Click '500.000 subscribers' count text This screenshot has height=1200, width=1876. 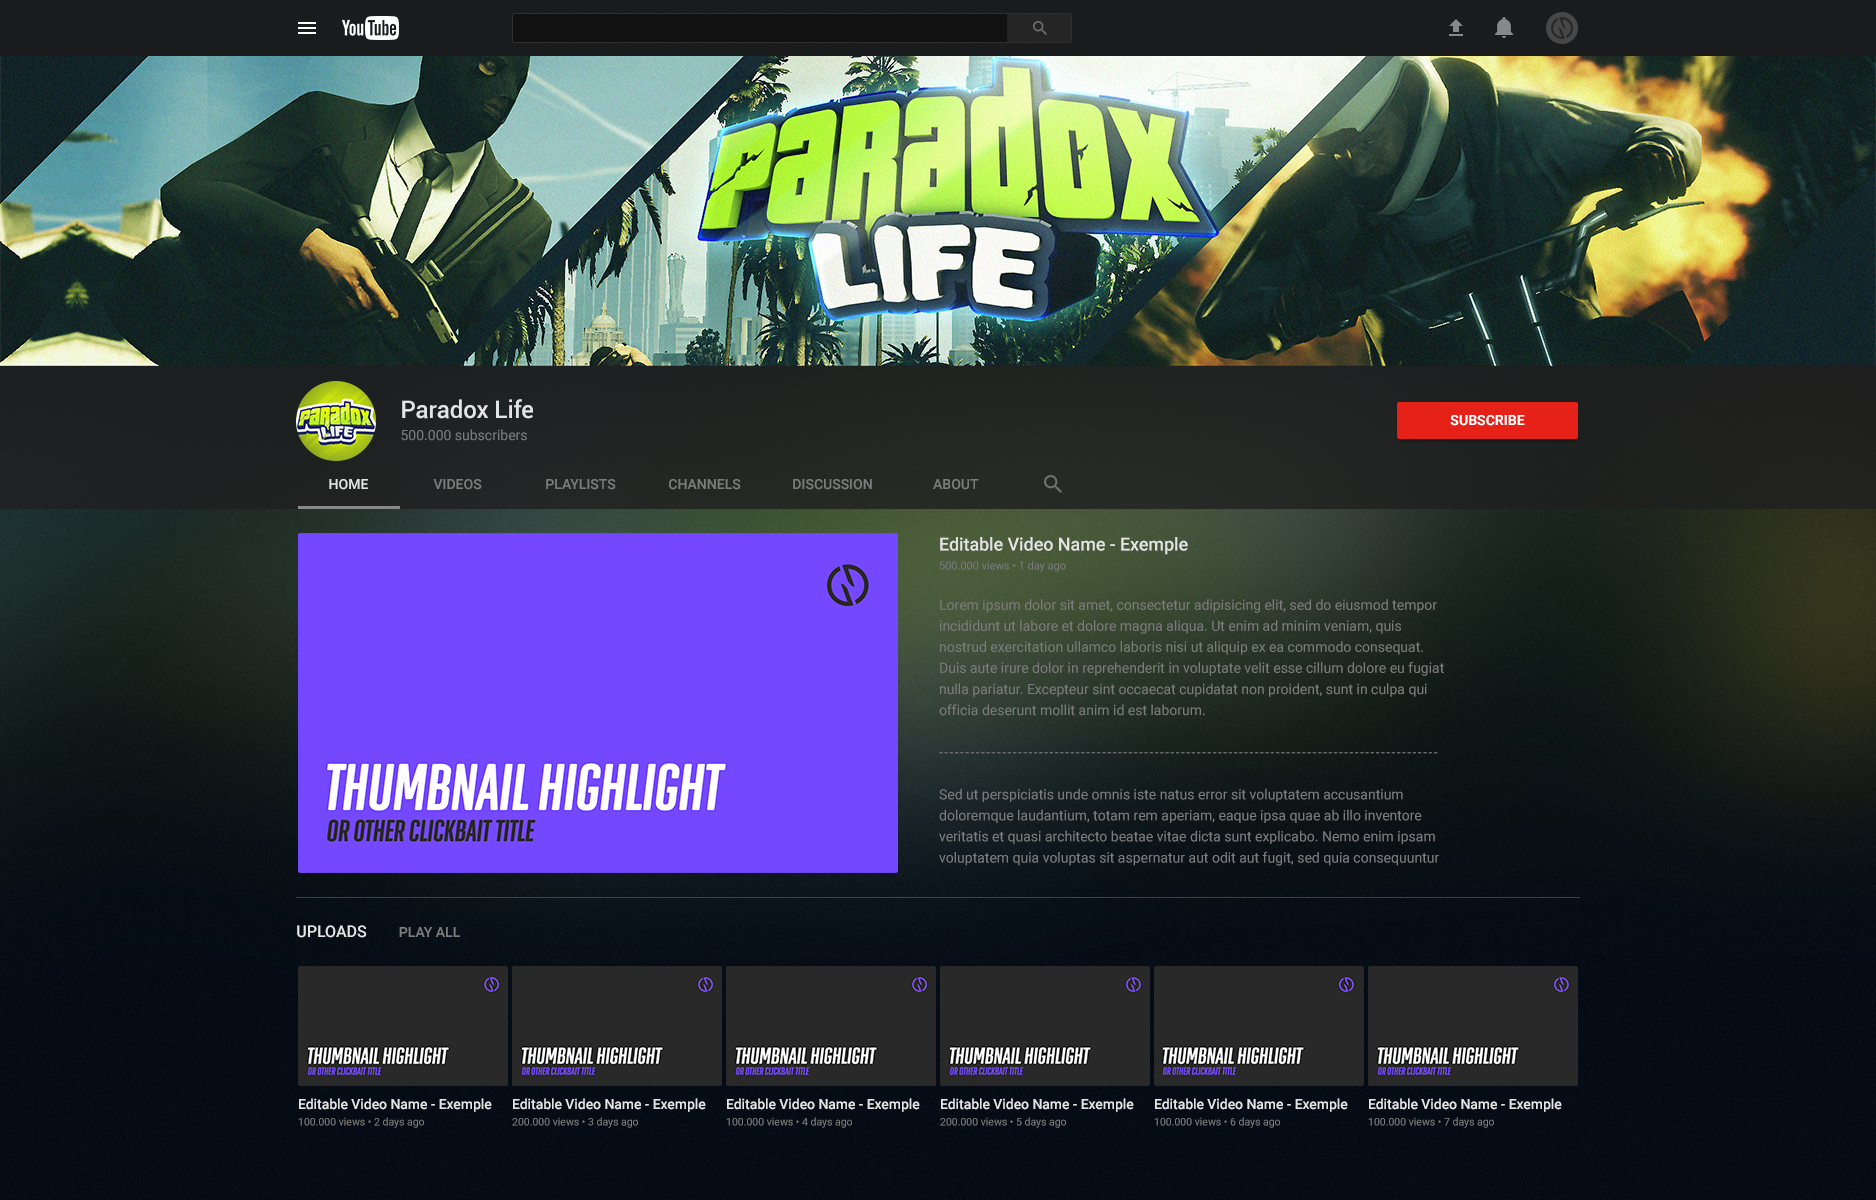(464, 436)
